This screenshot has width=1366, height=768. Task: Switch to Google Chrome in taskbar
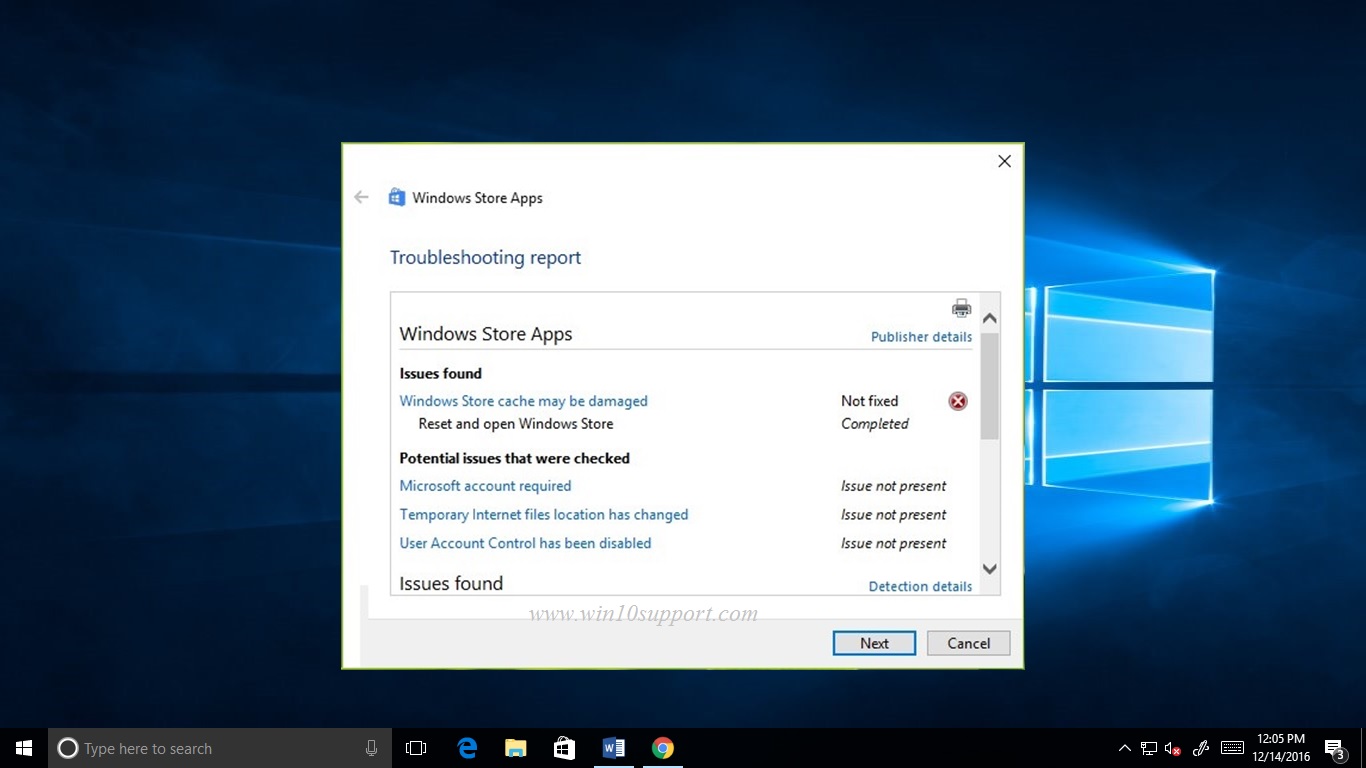tap(663, 748)
